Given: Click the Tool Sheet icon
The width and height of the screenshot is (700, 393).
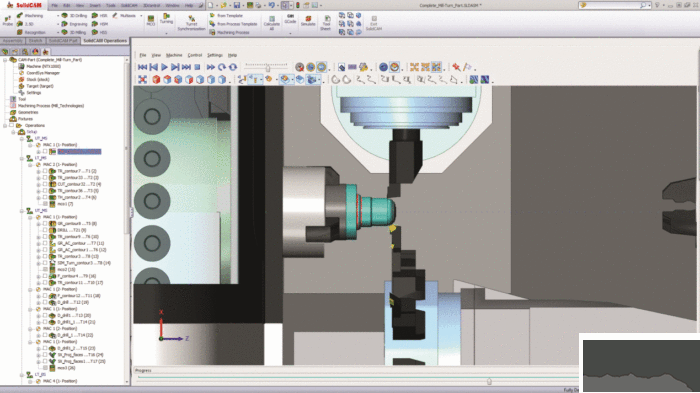Looking at the screenshot, I should 326,23.
